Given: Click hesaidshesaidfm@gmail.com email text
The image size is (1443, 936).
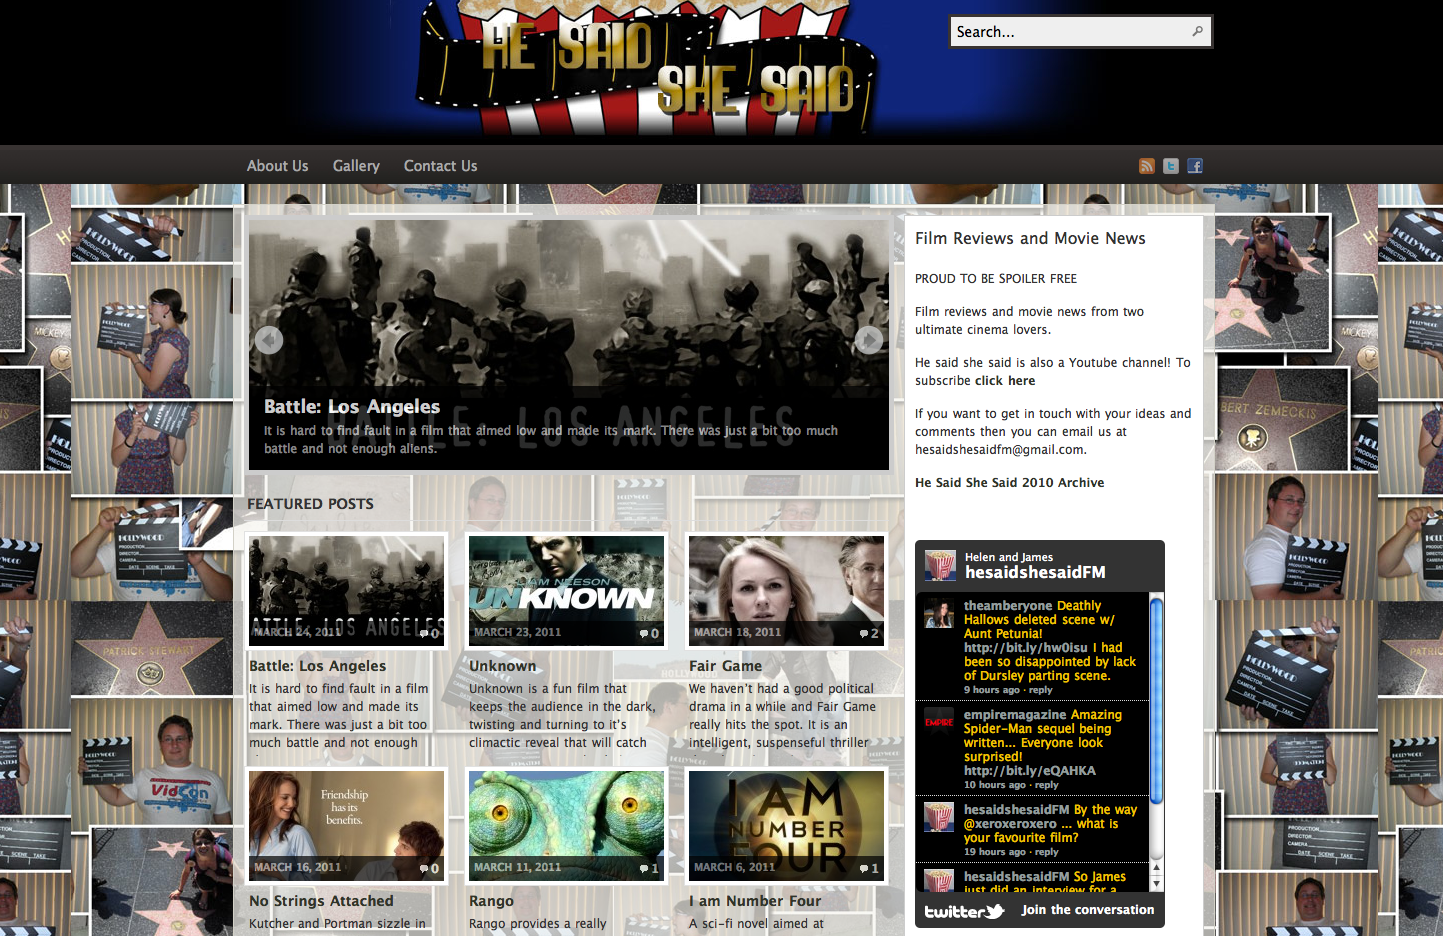Looking at the screenshot, I should (x=999, y=450).
